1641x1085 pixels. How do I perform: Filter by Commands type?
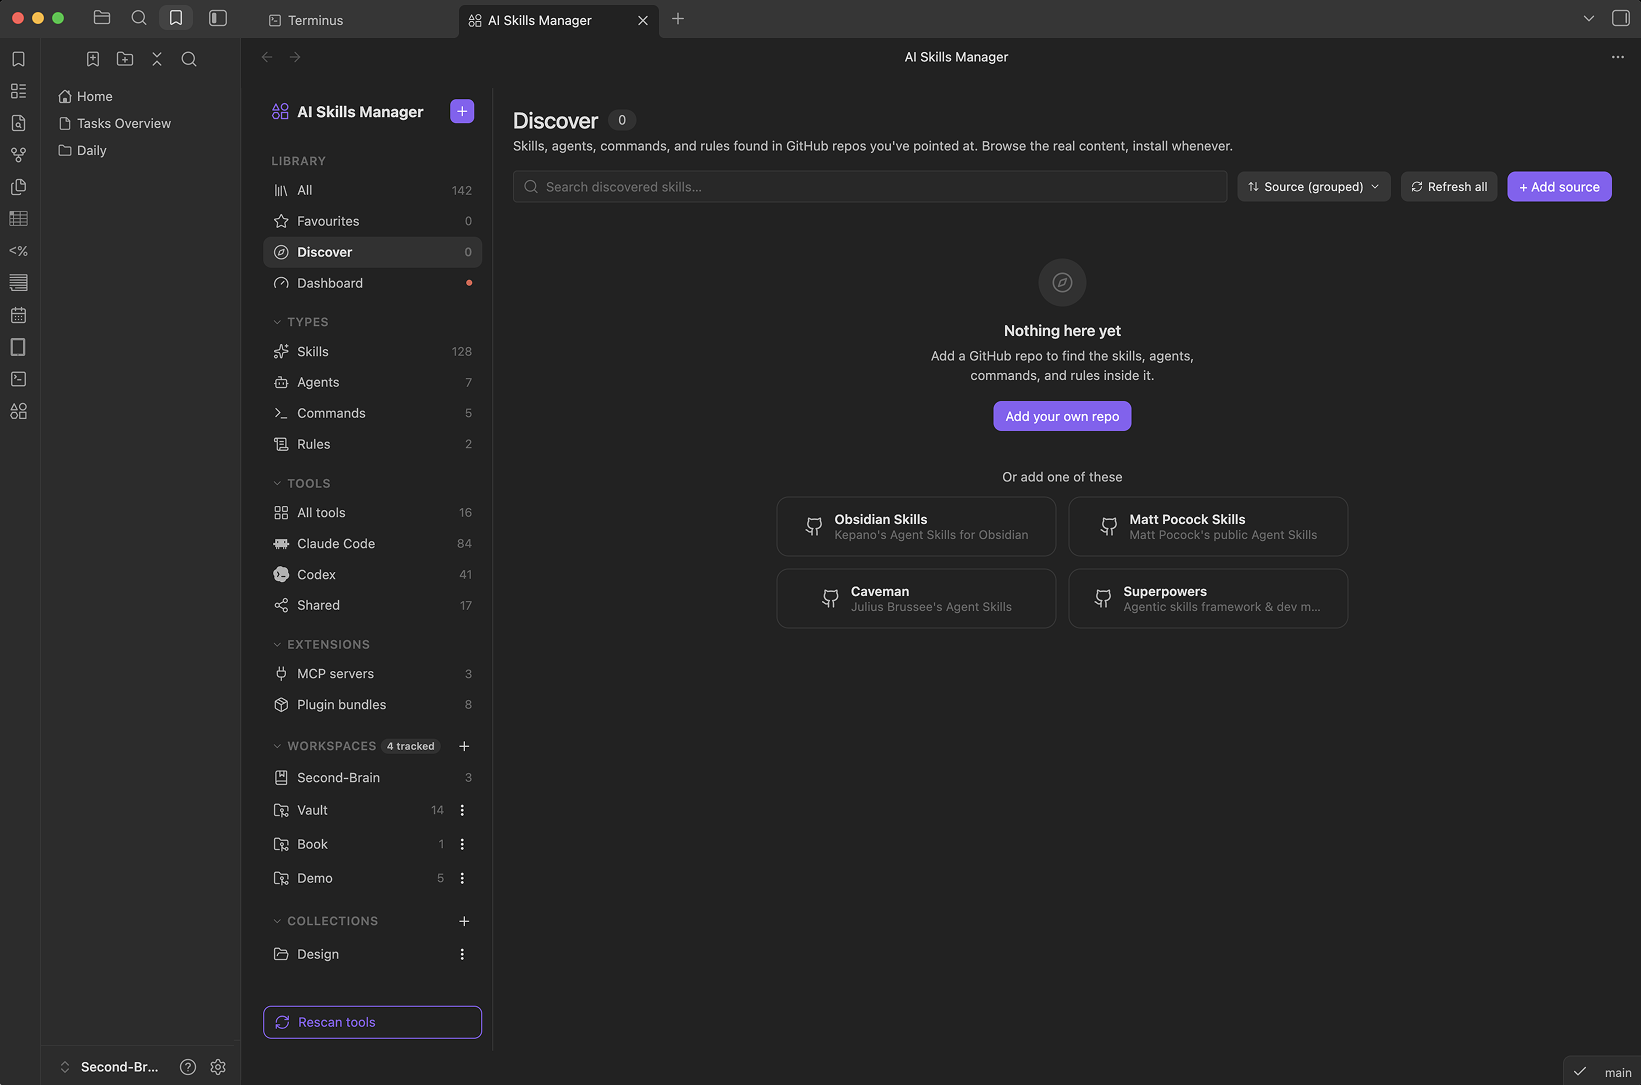(372, 413)
